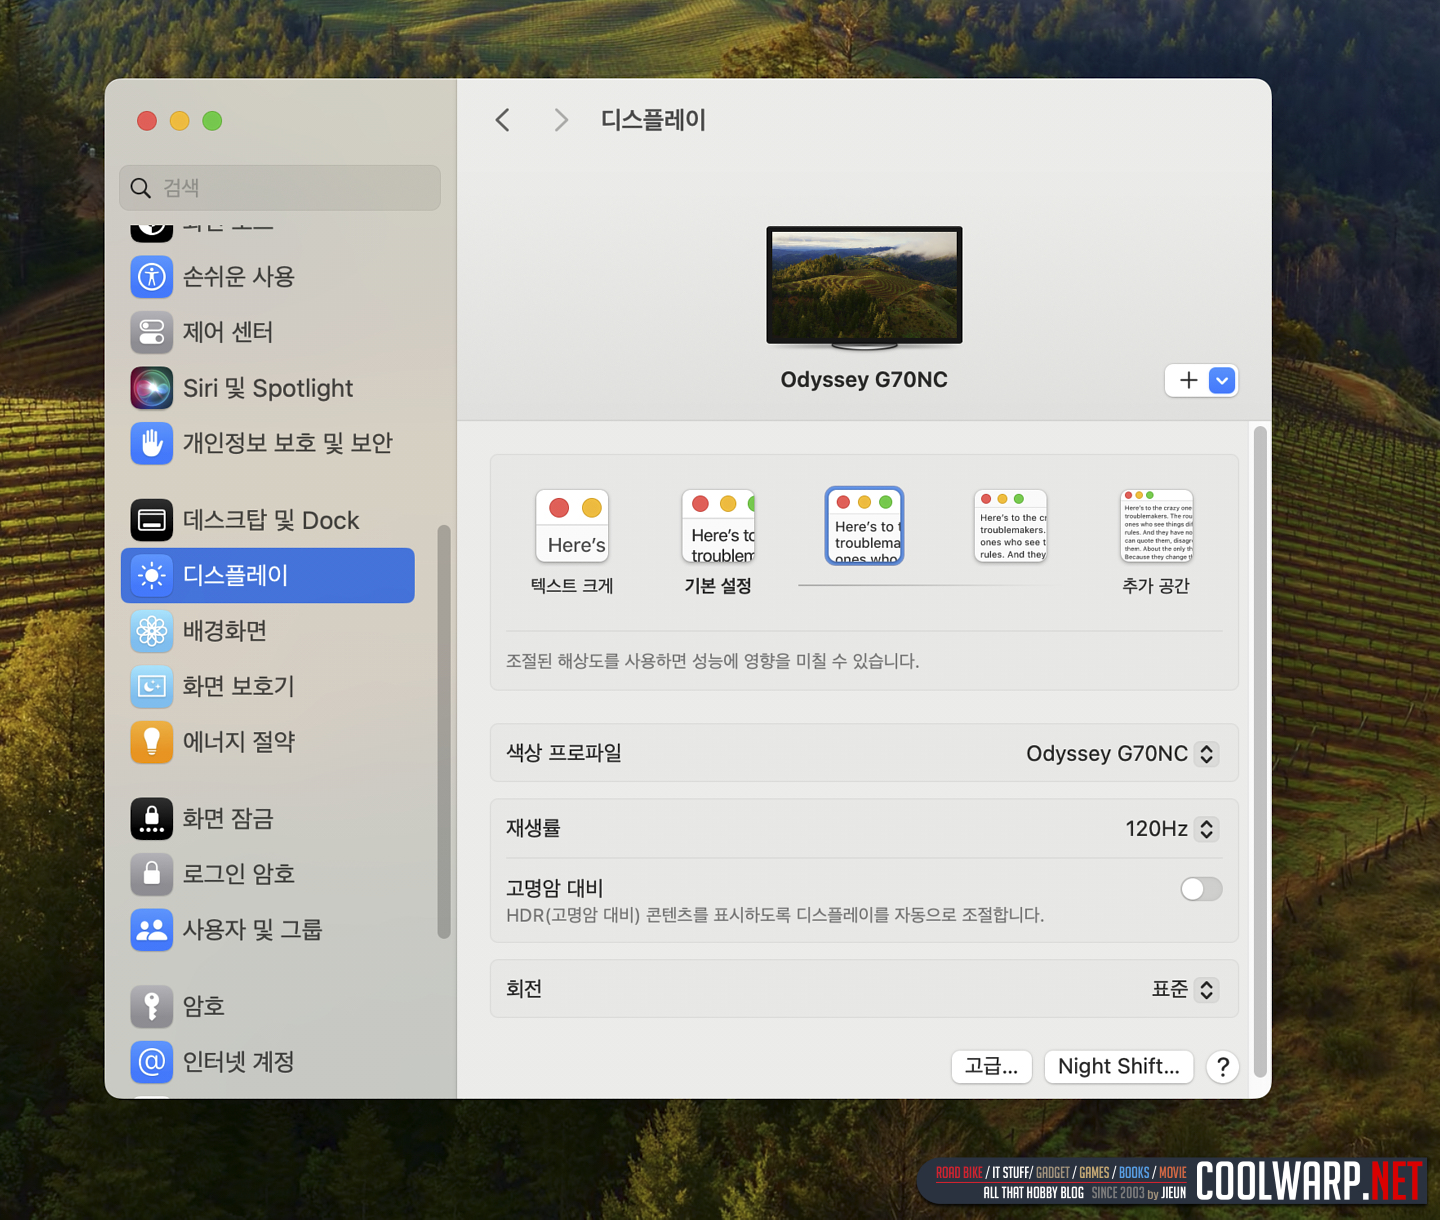Select 제어 센터 sidebar item
This screenshot has width=1440, height=1220.
[x=268, y=332]
